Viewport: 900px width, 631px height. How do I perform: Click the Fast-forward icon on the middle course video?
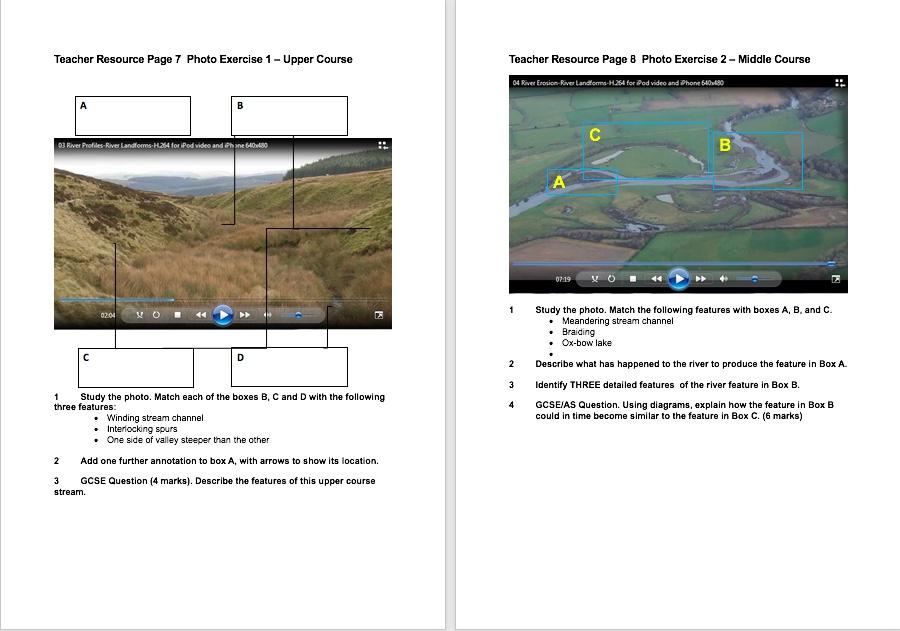pyautogui.click(x=701, y=279)
